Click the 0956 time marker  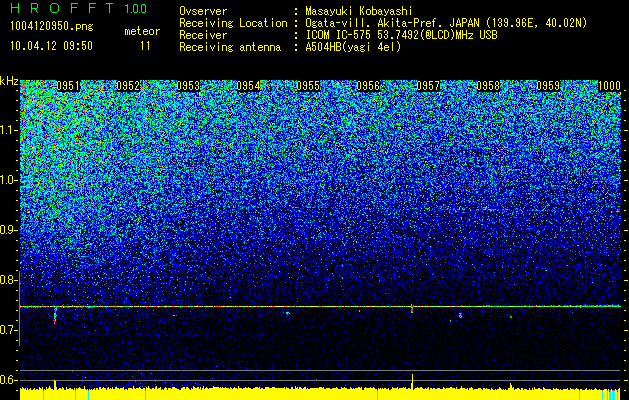(368, 86)
